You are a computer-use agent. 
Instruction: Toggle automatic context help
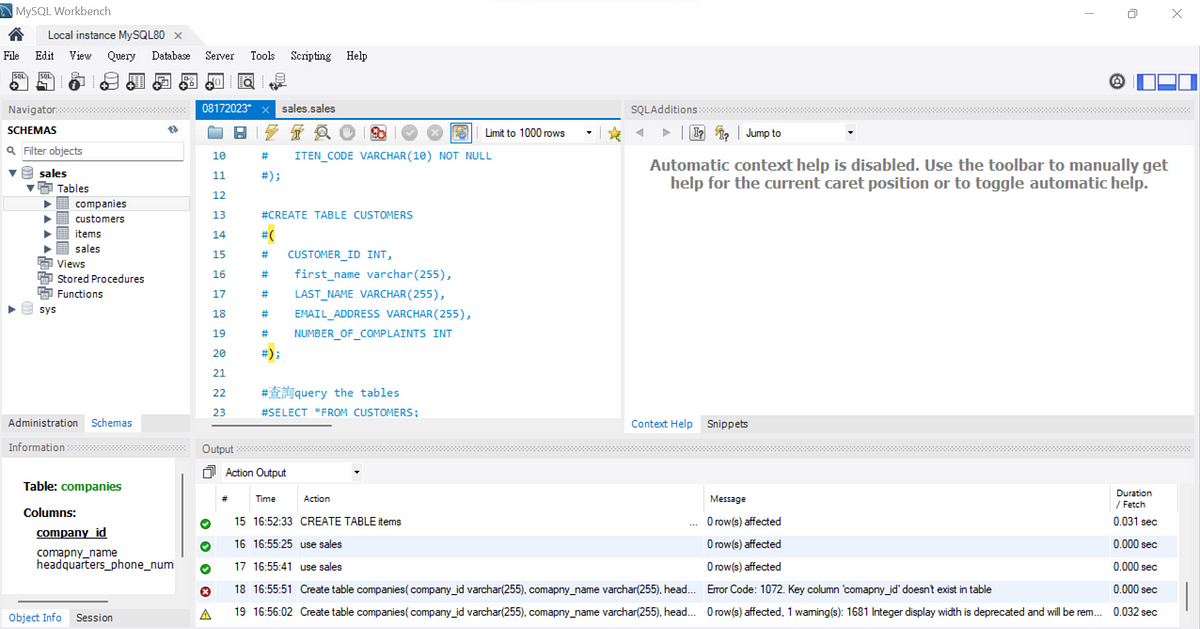click(x=697, y=133)
